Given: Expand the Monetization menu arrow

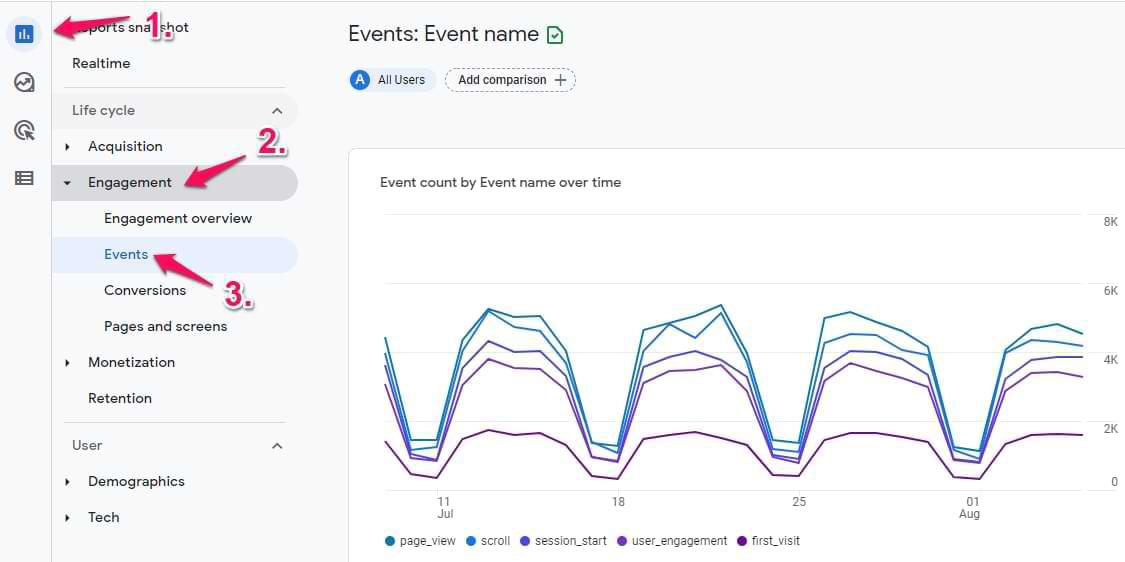Looking at the screenshot, I should coord(68,363).
